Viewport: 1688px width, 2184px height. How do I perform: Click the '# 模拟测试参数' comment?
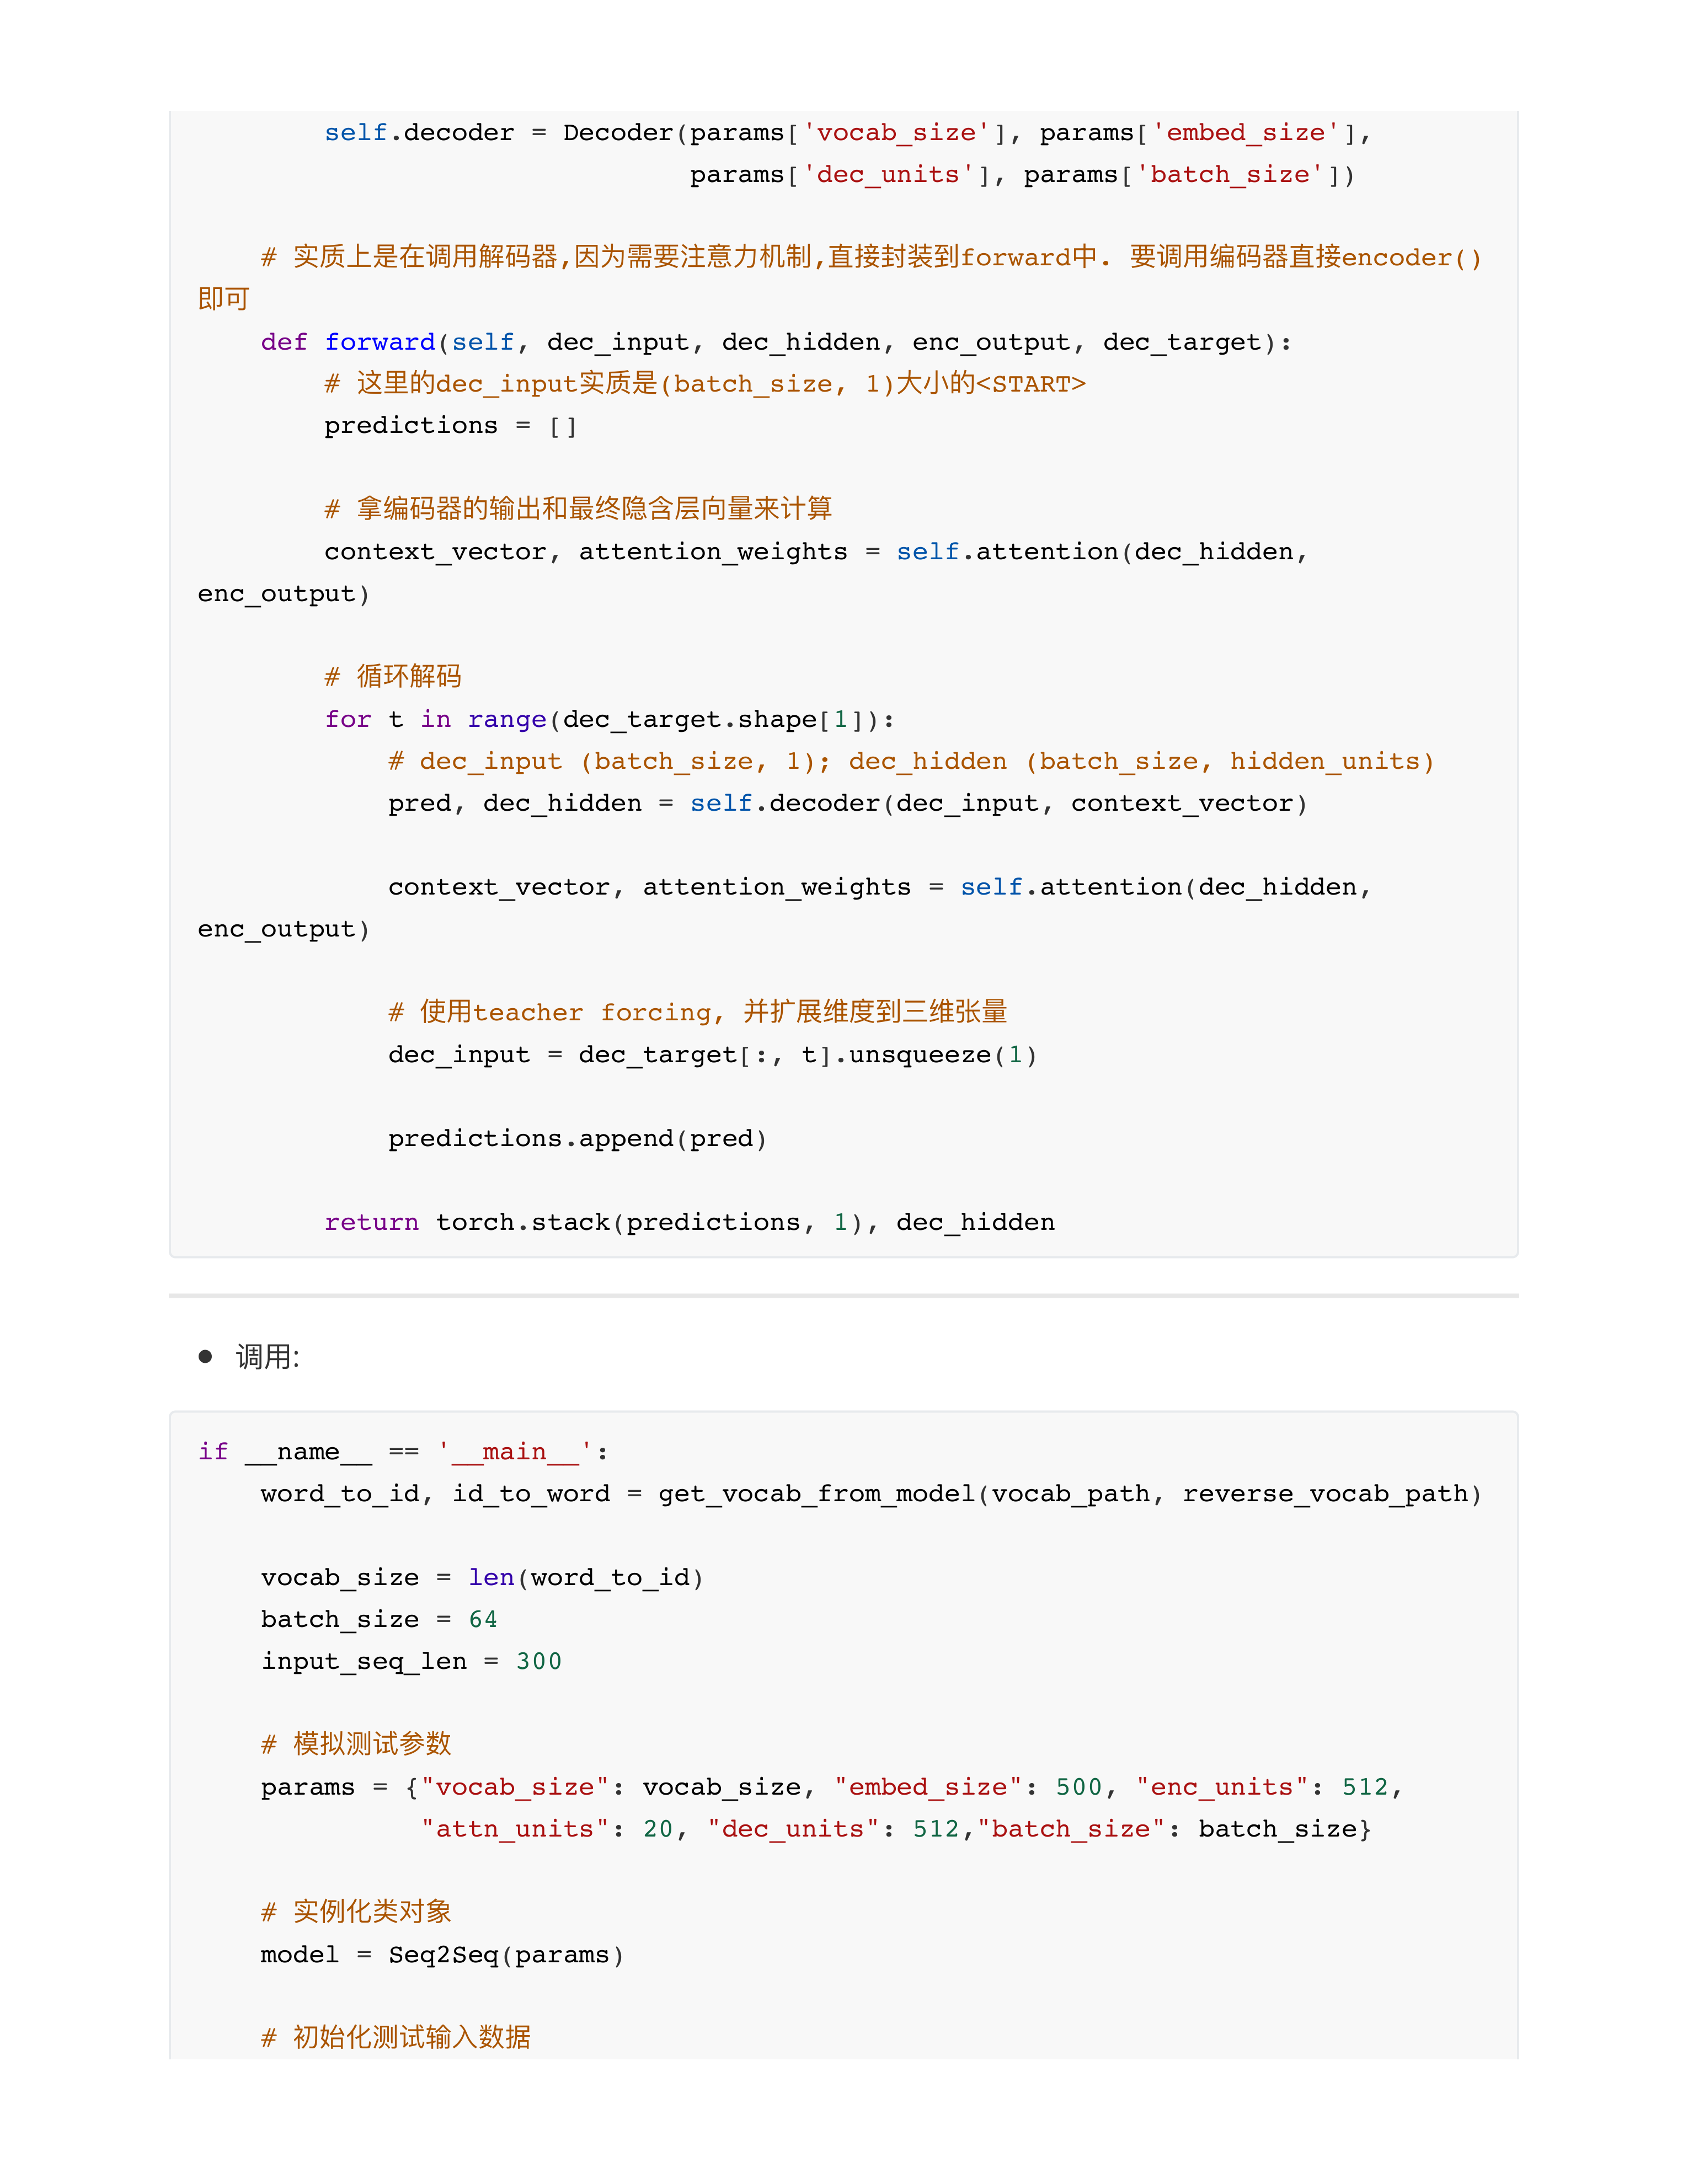click(356, 1744)
